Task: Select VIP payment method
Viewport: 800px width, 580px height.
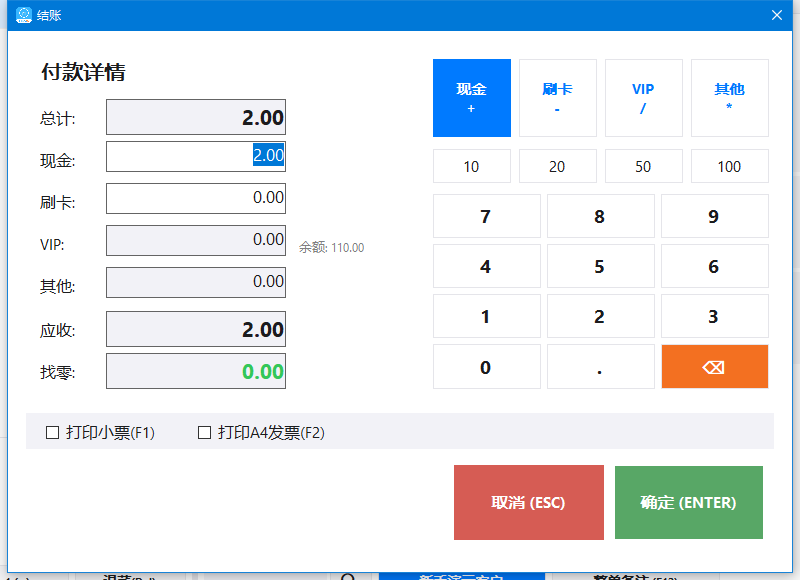Action: coord(643,98)
